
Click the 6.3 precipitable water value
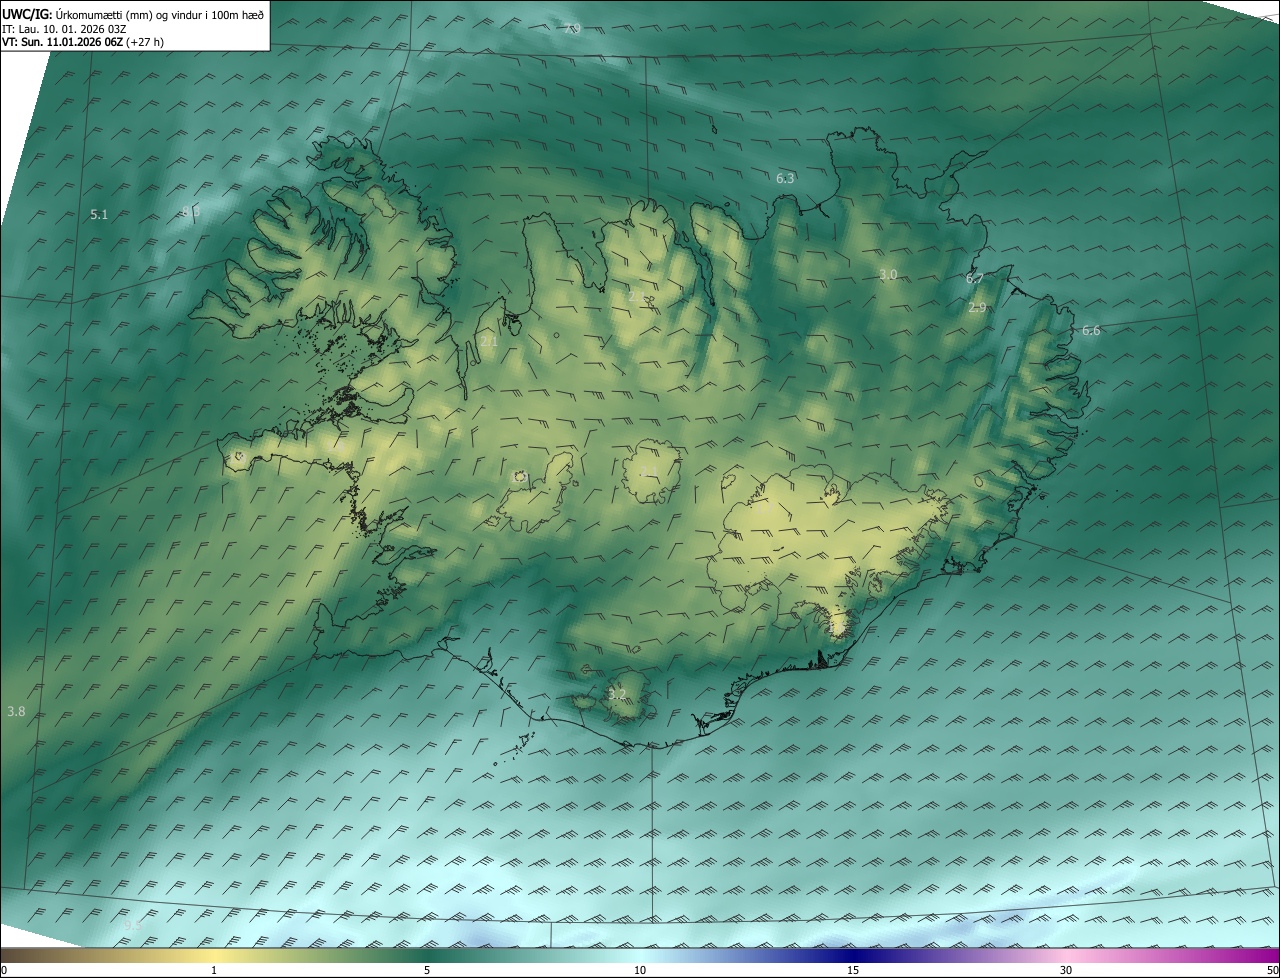pos(785,178)
